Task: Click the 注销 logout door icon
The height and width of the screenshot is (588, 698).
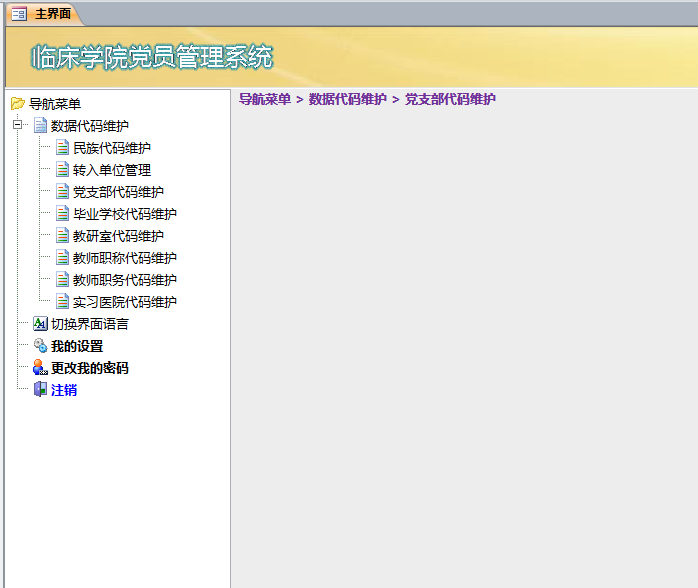Action: 40,389
